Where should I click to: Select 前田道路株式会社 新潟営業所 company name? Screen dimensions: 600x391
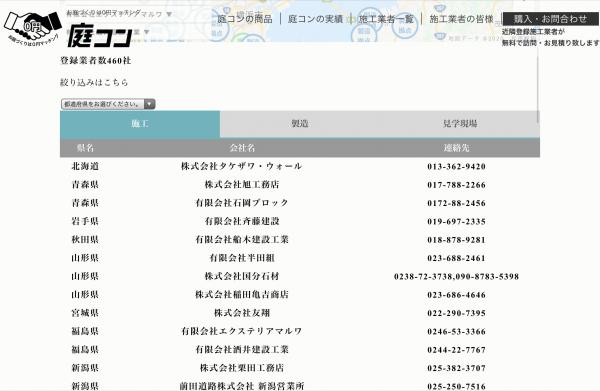coord(242,386)
